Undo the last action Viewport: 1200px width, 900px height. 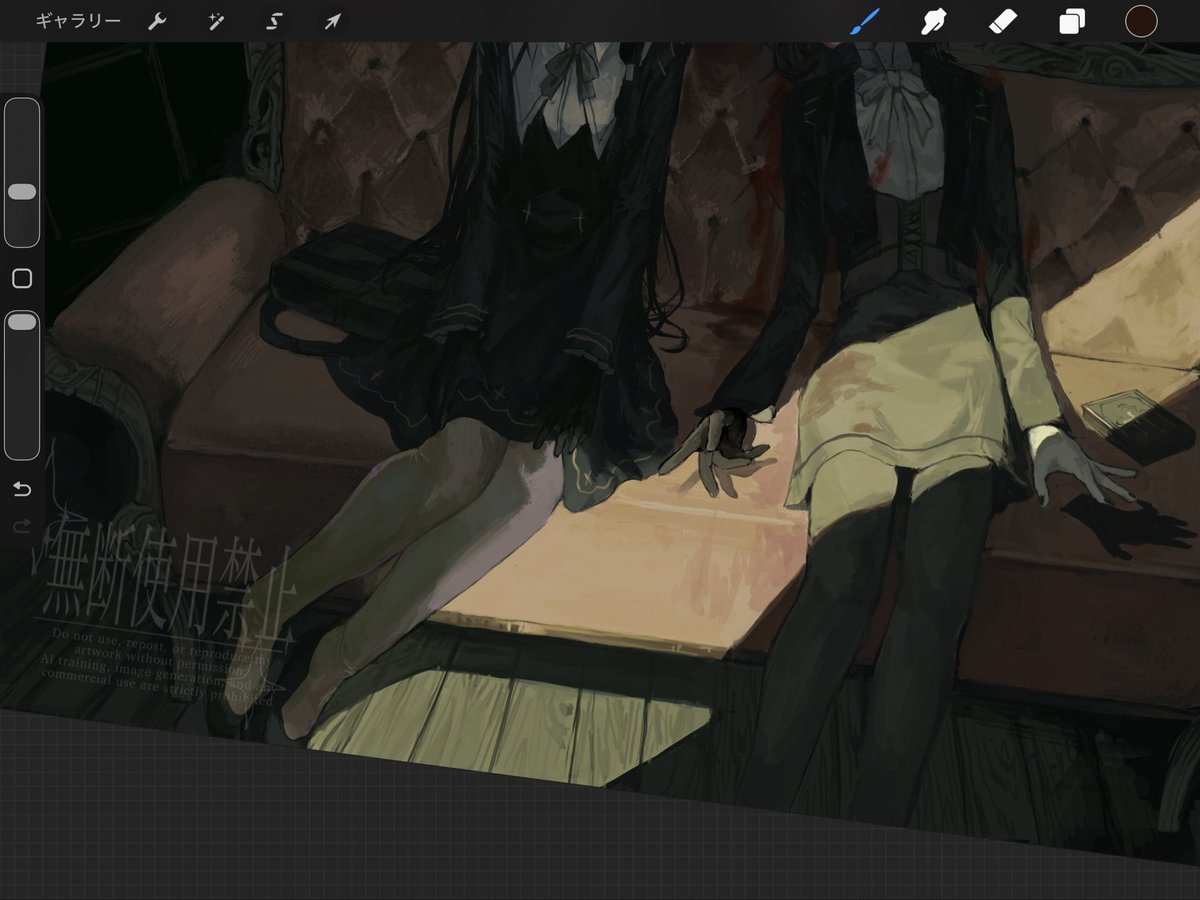[22, 489]
